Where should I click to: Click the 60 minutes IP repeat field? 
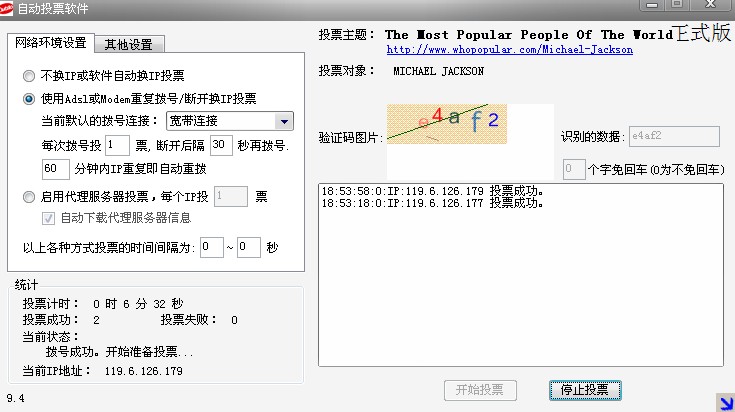click(55, 169)
